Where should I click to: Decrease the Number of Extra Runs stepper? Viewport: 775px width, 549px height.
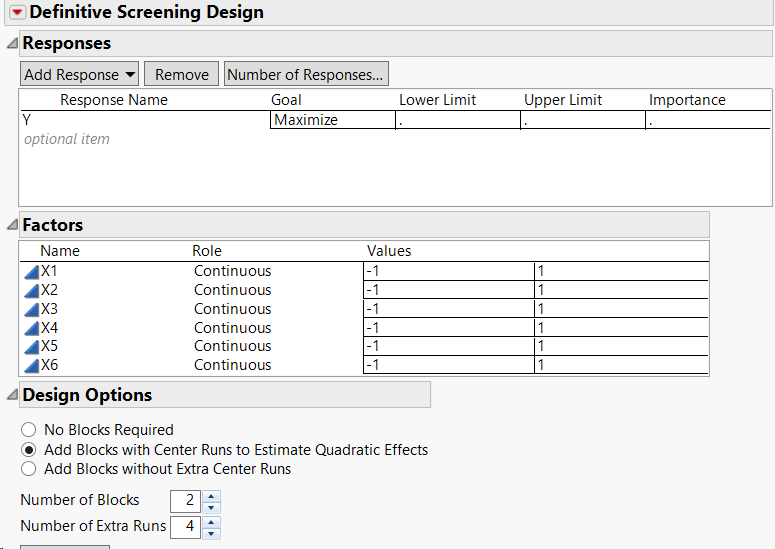(x=211, y=533)
